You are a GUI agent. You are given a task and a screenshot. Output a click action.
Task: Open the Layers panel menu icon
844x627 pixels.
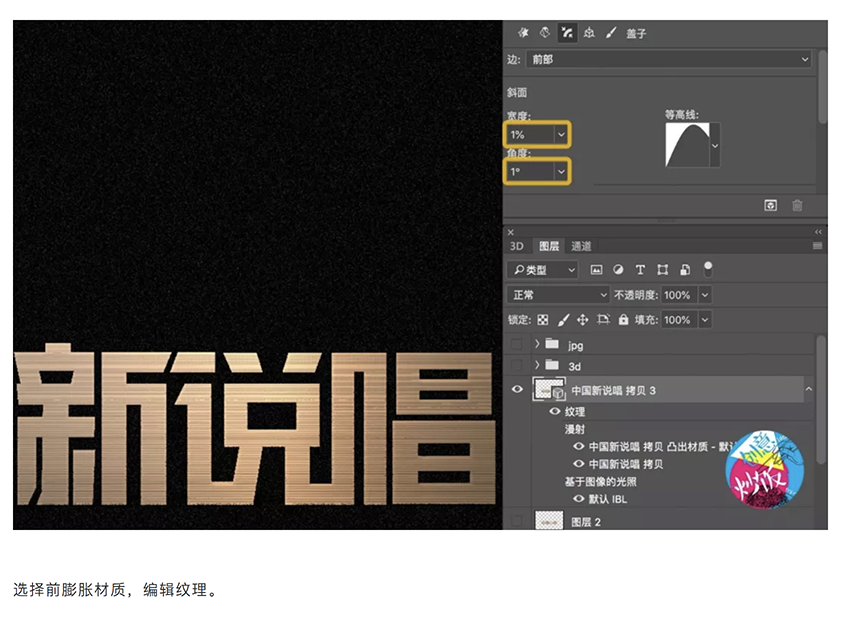point(817,246)
